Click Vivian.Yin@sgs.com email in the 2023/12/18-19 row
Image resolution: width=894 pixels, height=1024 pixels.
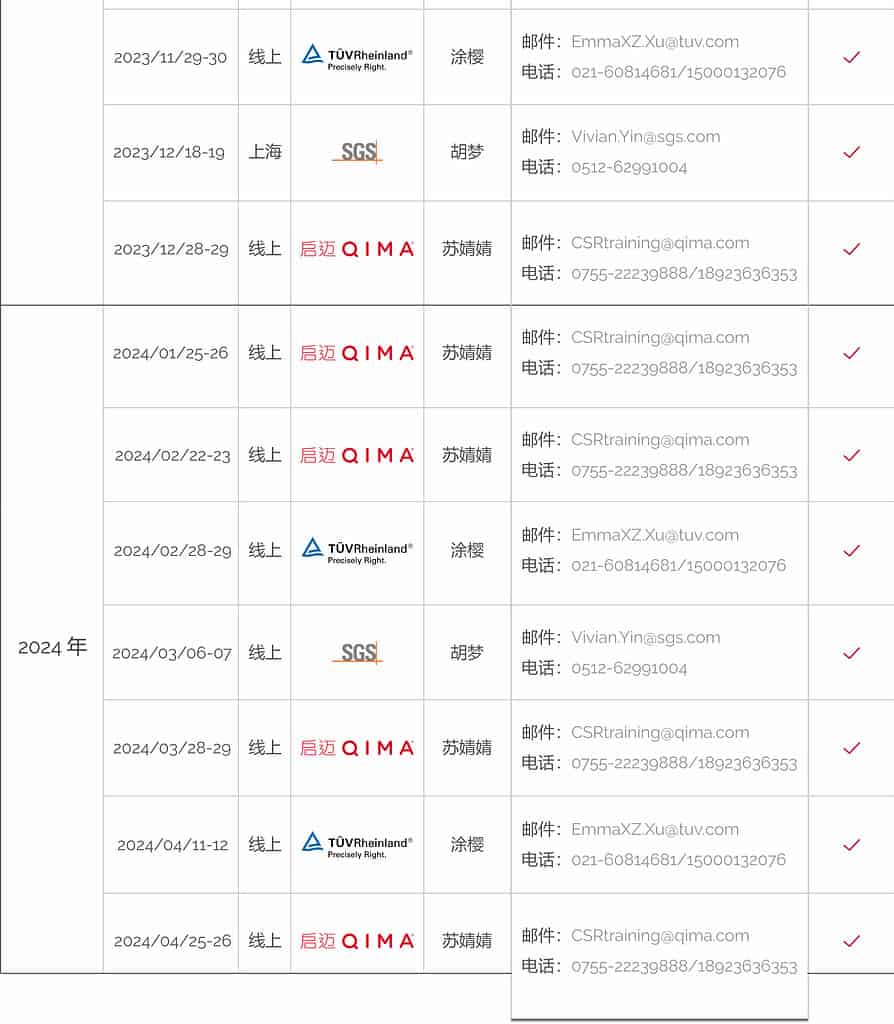coord(646,136)
